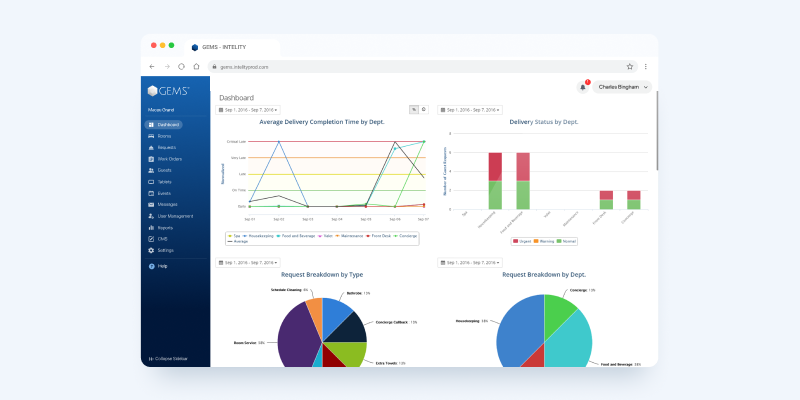Open date range picker for Breakdown by Dept.

coord(470,263)
